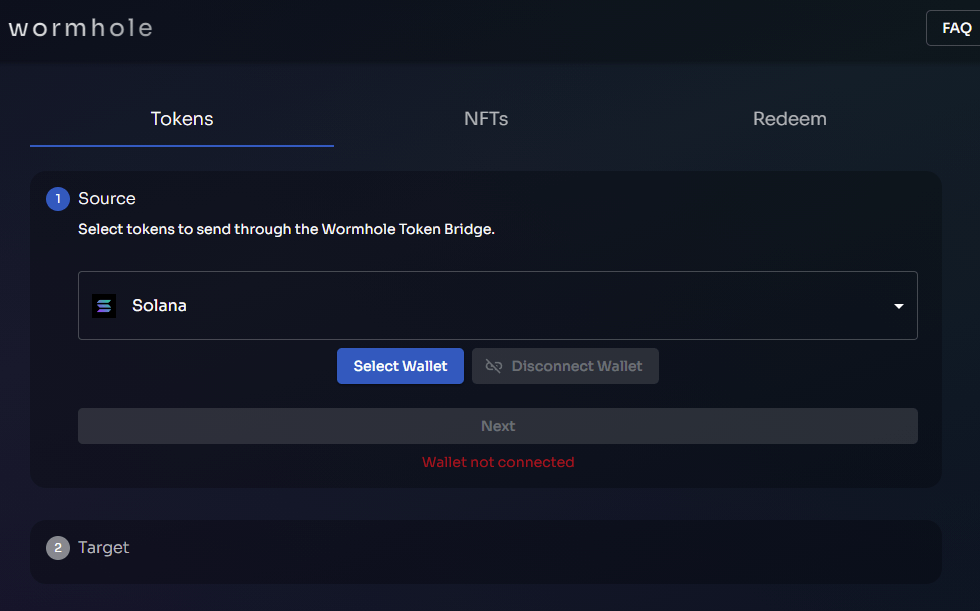This screenshot has width=980, height=611.
Task: Open the FAQ page
Action: (955, 28)
